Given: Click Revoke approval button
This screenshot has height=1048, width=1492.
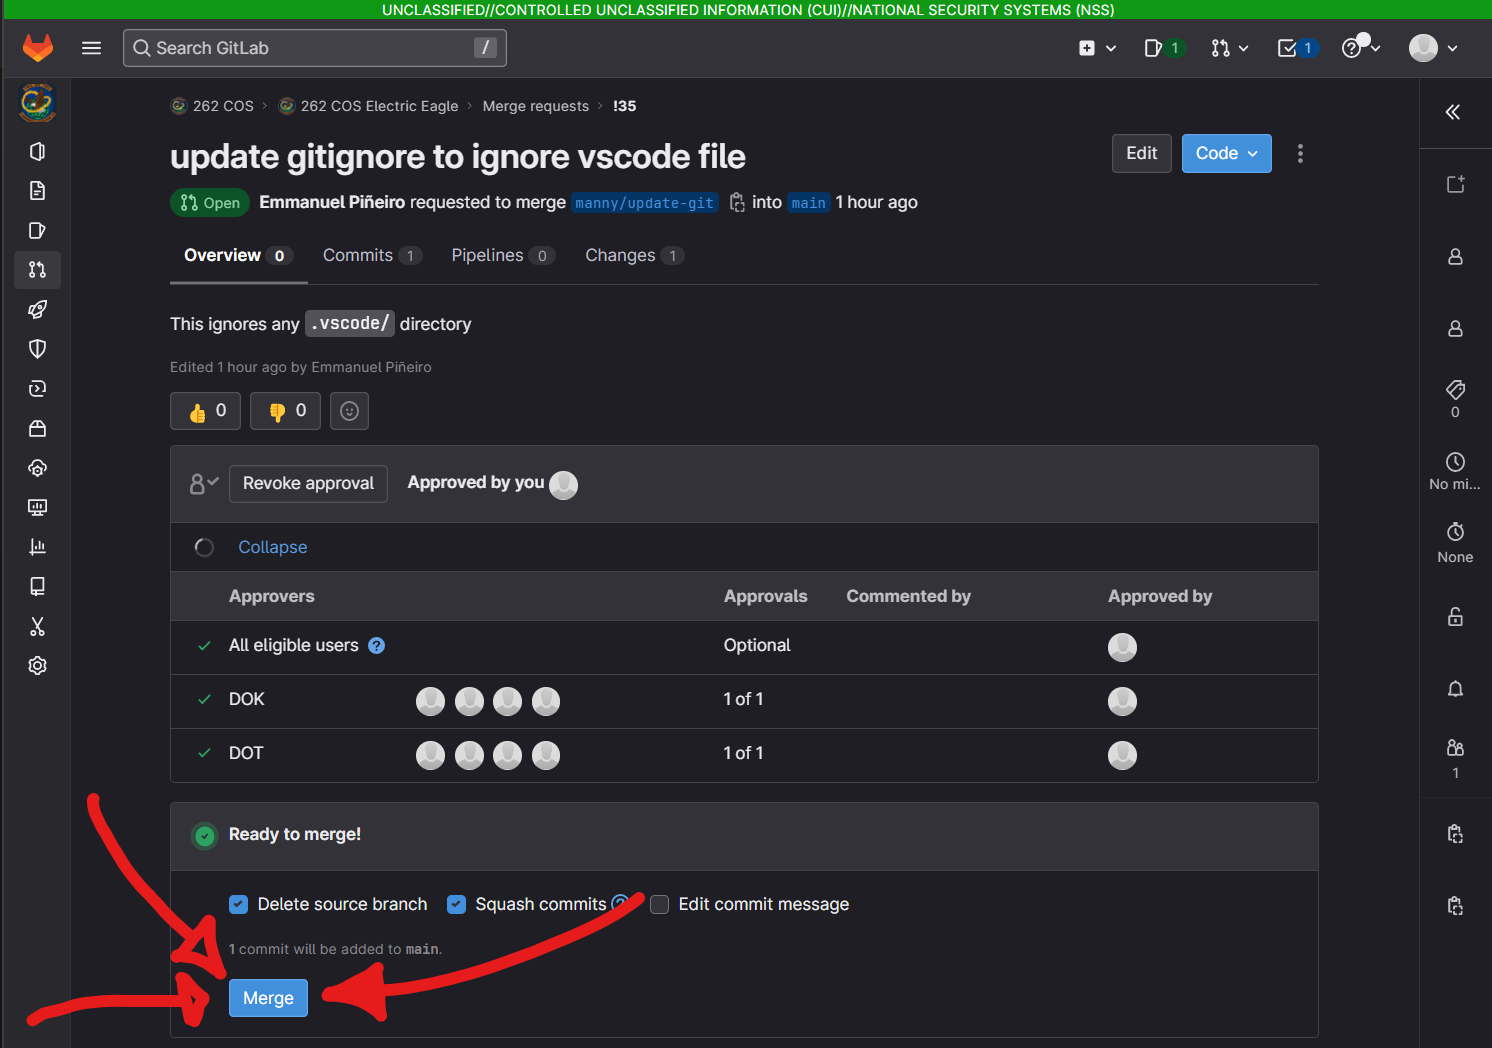Looking at the screenshot, I should click(x=308, y=484).
